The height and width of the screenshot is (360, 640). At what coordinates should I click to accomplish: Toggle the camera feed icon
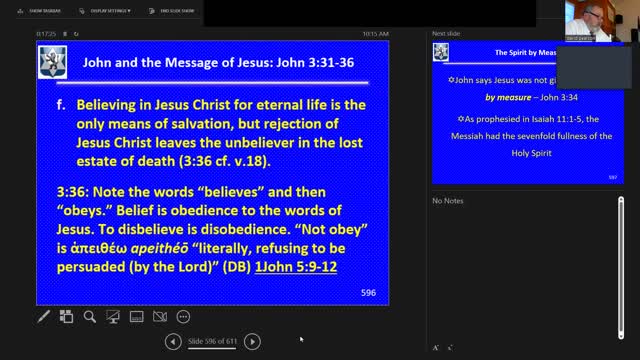tap(160, 316)
